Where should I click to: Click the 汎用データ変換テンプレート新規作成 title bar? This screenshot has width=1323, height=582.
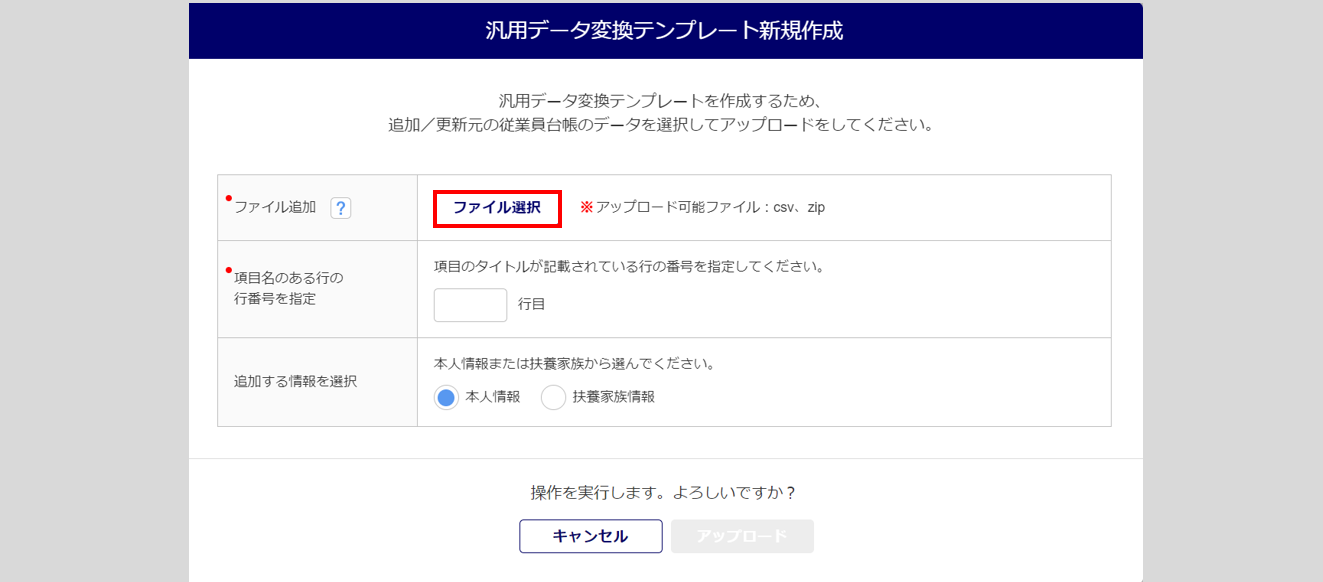point(665,31)
